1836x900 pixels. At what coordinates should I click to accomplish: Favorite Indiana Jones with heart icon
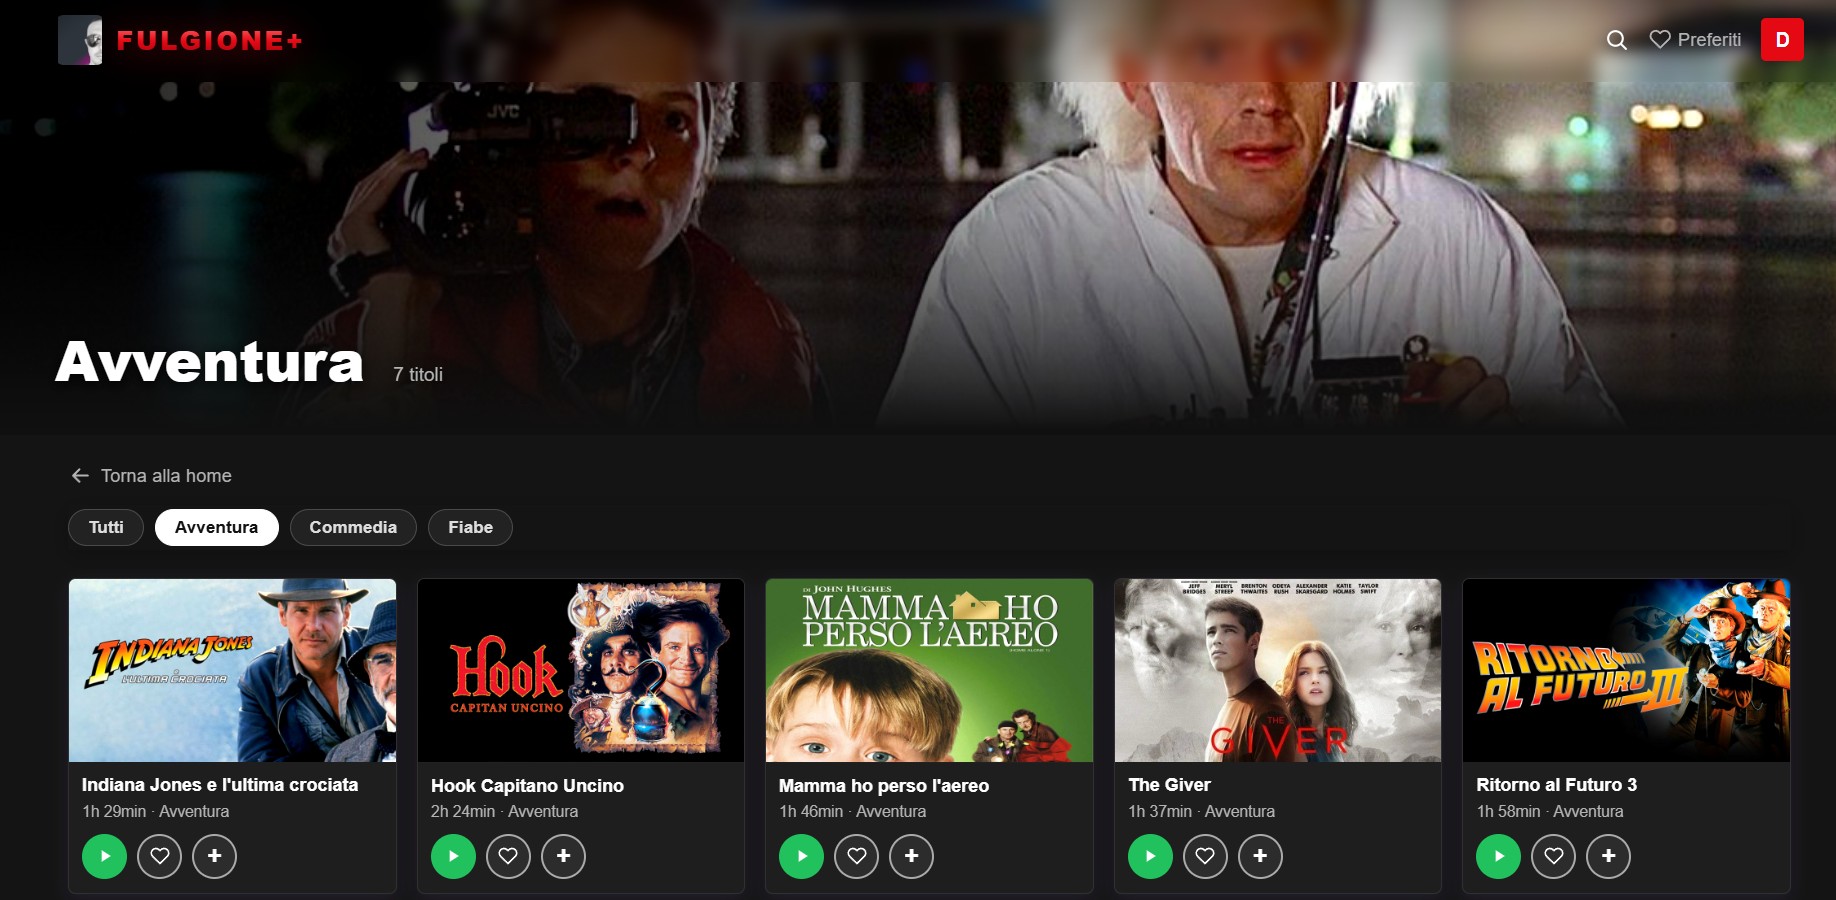(x=159, y=856)
